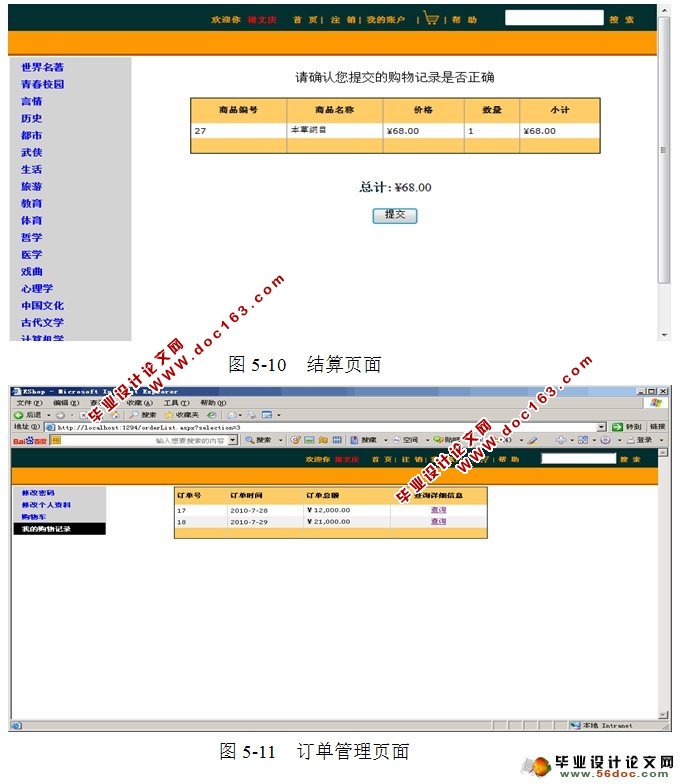Click the top page vertical scrollbar down arrow
This screenshot has height=784, width=684.
(664, 335)
